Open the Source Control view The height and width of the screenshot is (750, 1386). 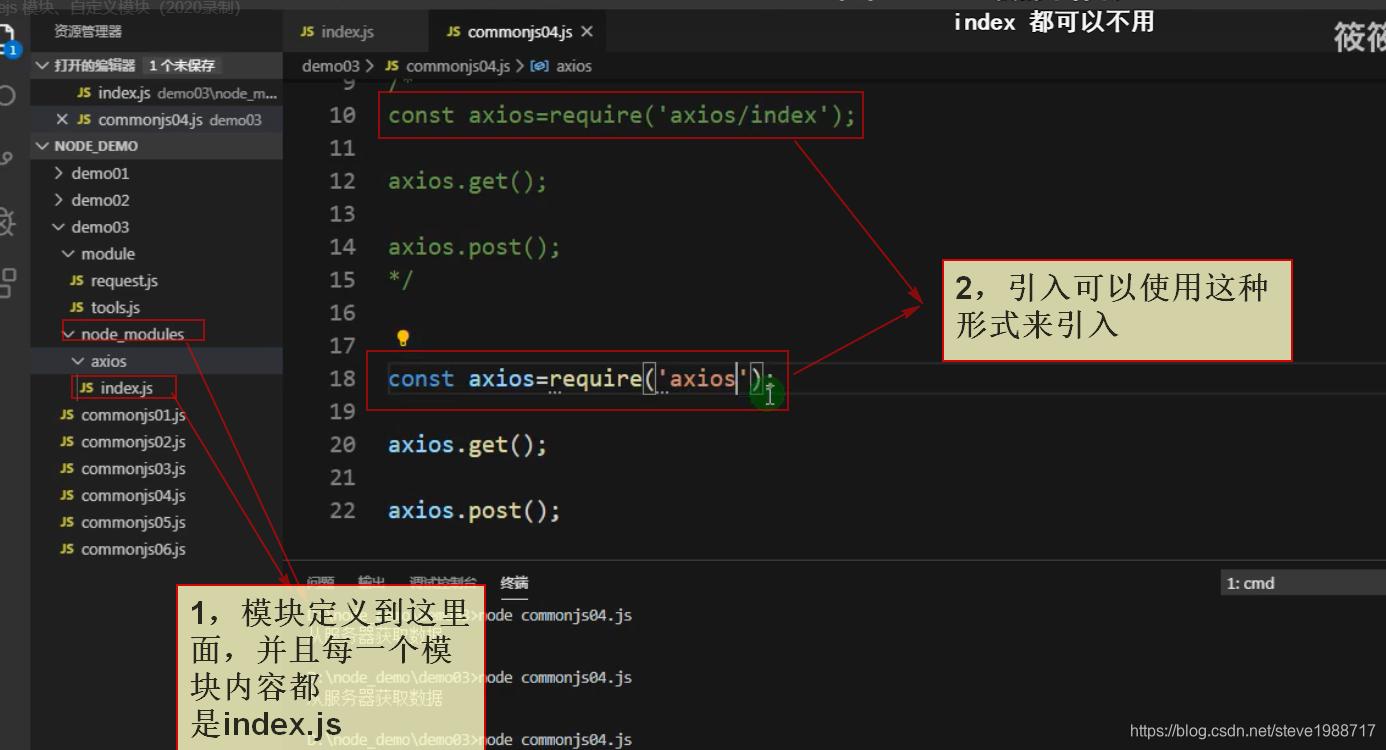[7, 158]
